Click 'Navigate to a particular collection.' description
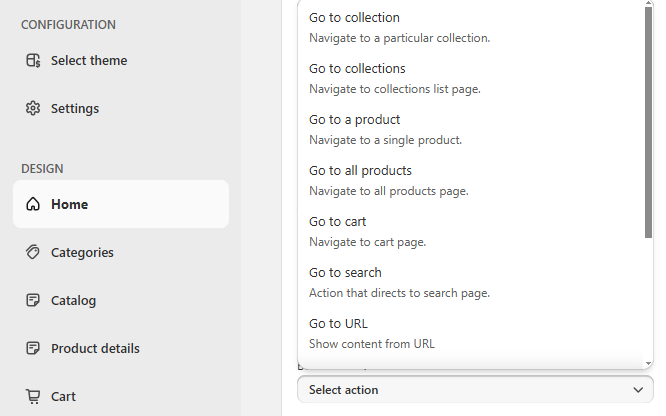666x416 pixels. click(x=399, y=38)
